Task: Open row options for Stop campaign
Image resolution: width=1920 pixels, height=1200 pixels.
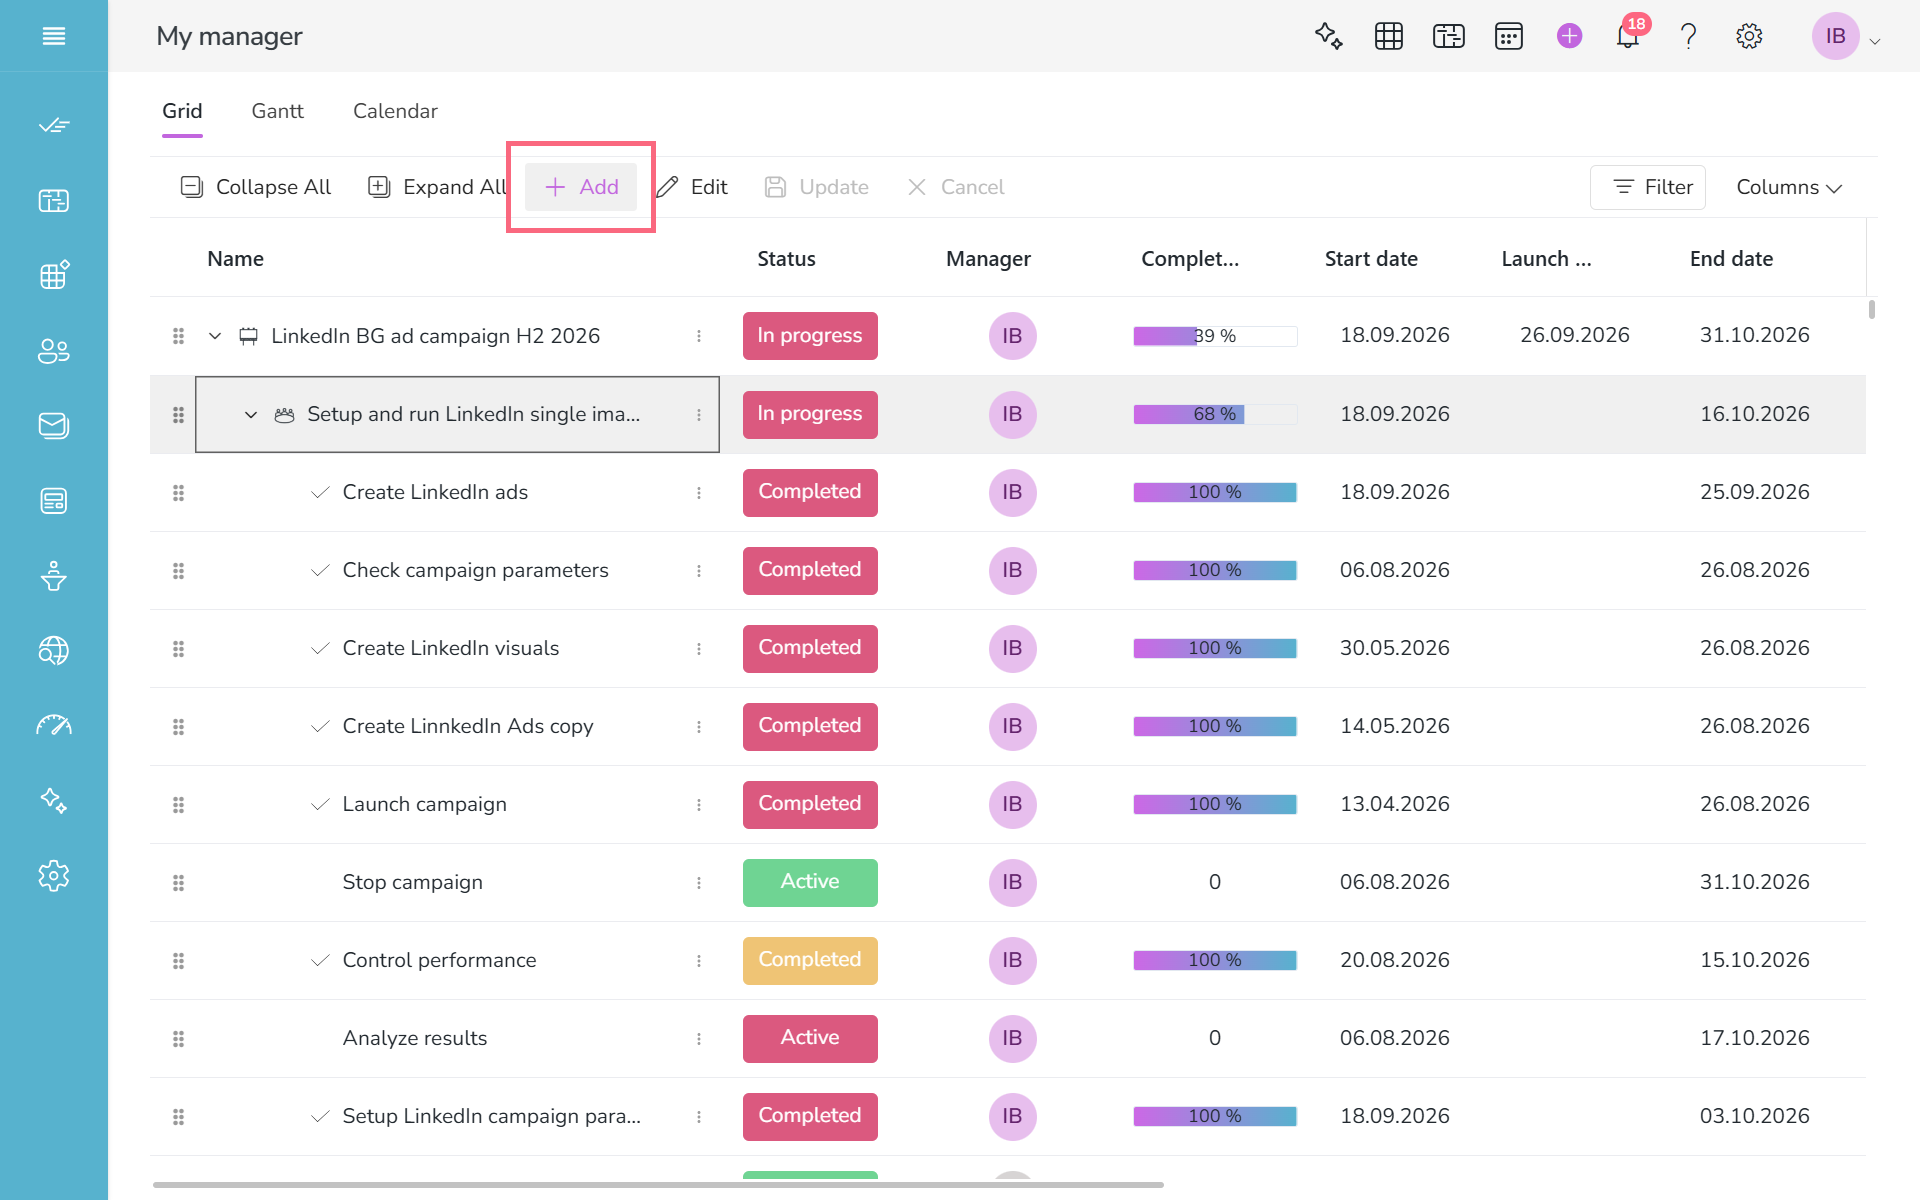Action: (699, 883)
